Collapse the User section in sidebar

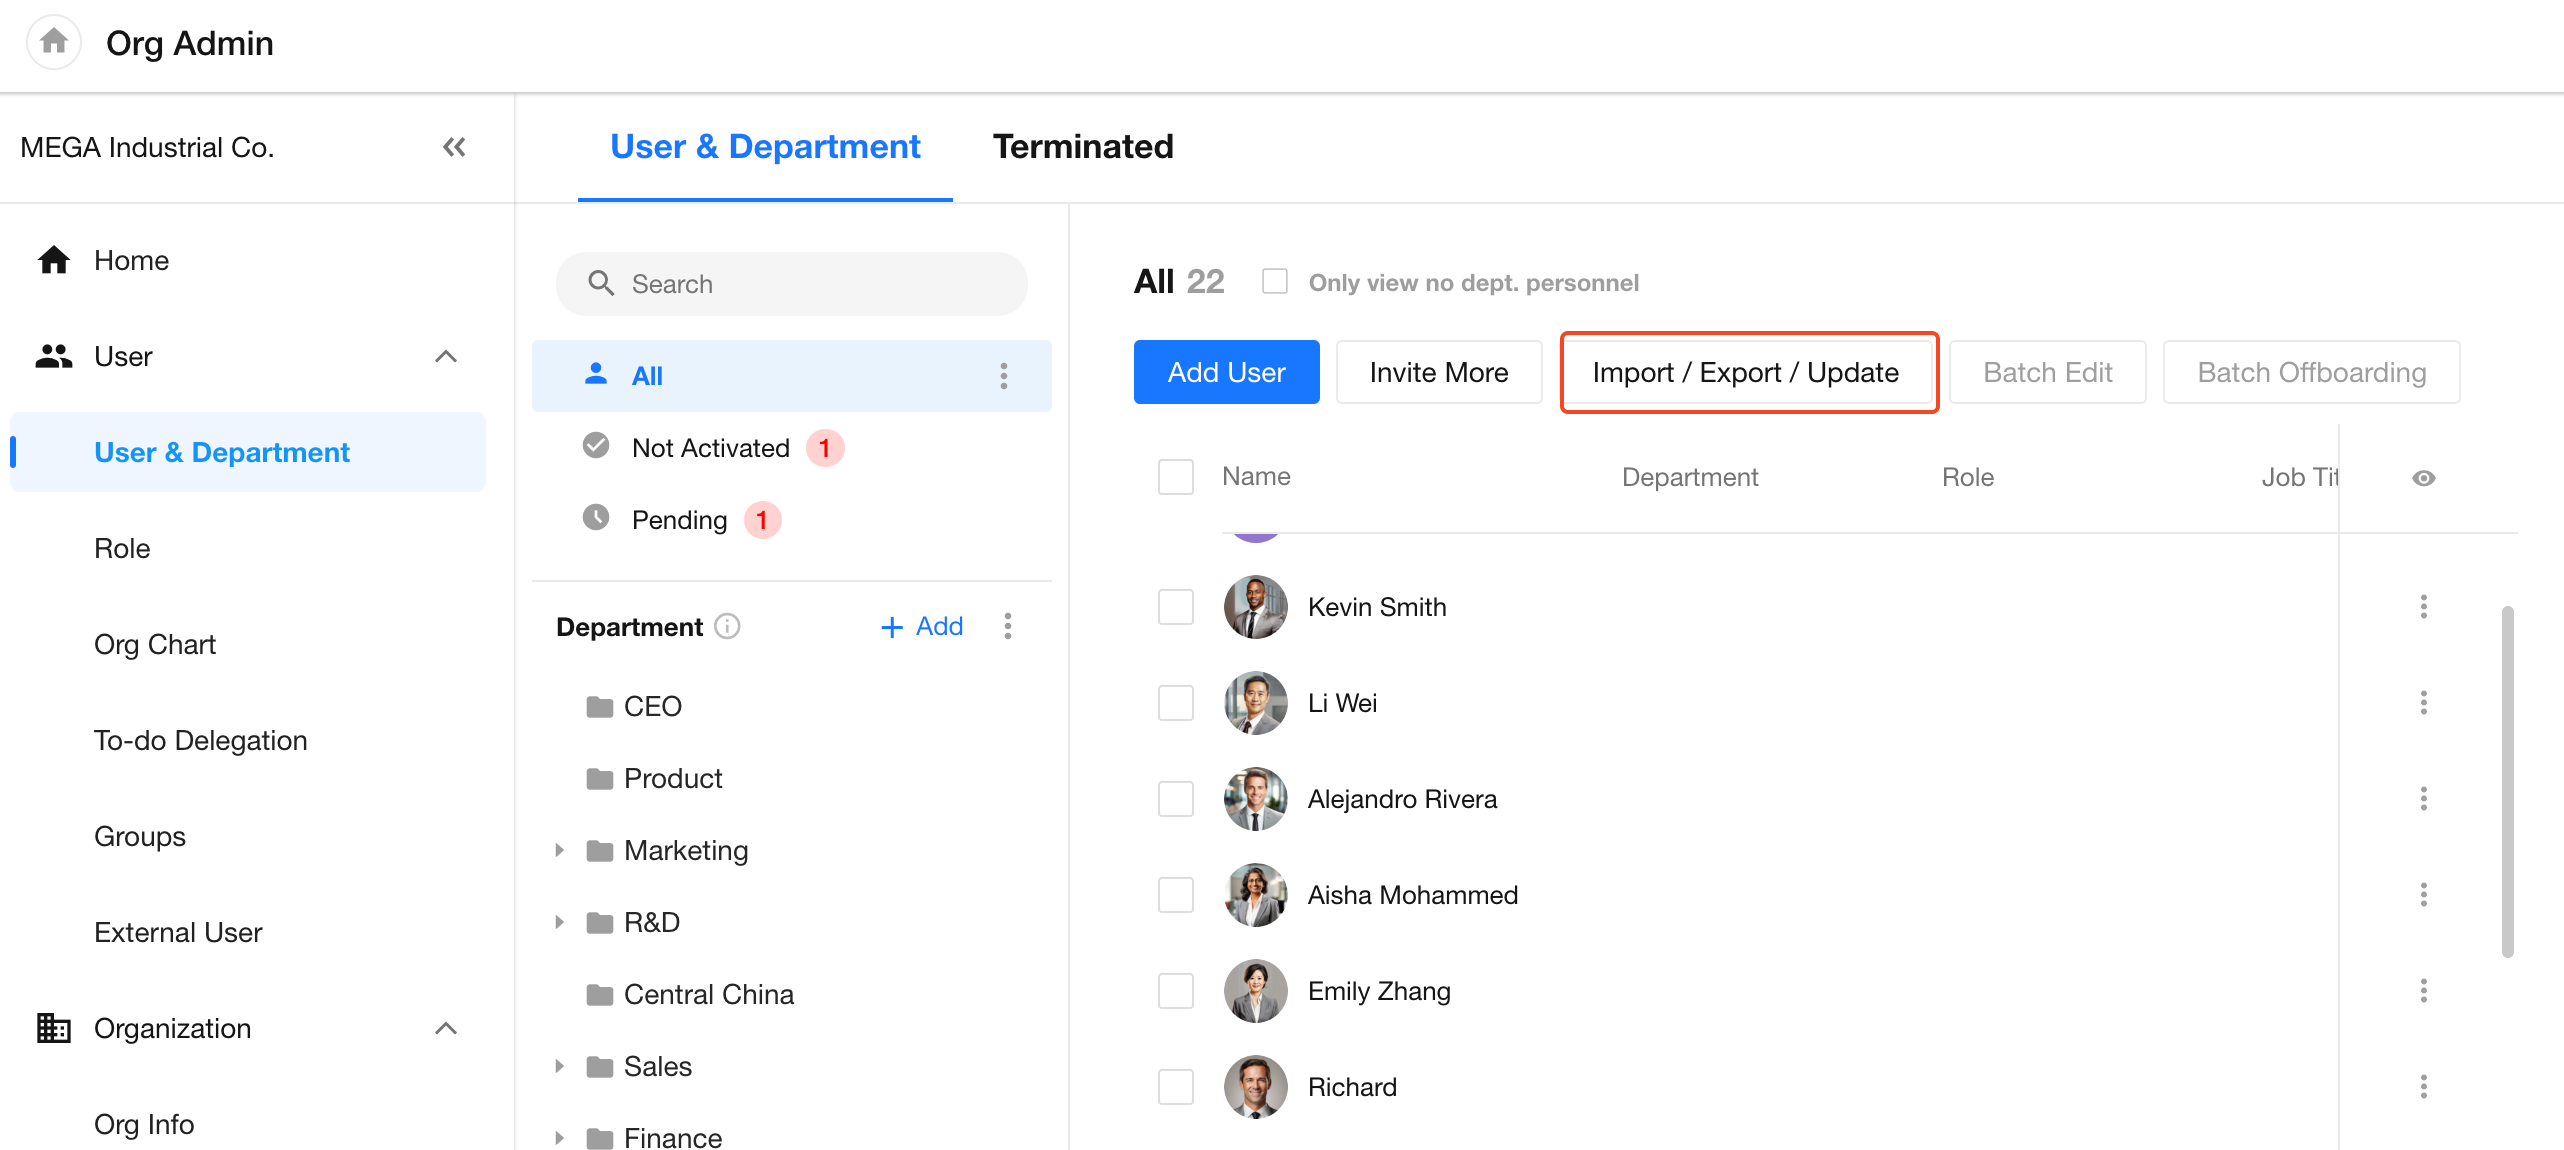pos(446,357)
